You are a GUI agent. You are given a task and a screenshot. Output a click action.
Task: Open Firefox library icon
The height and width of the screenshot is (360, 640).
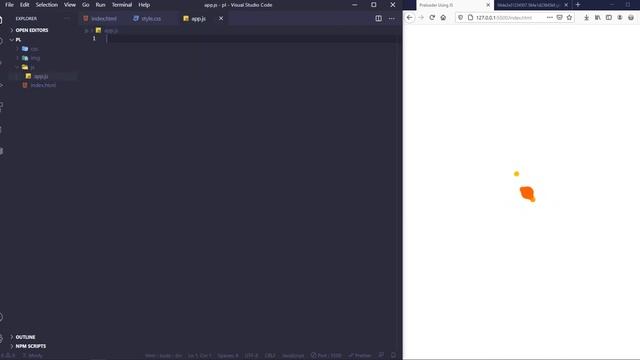598,18
